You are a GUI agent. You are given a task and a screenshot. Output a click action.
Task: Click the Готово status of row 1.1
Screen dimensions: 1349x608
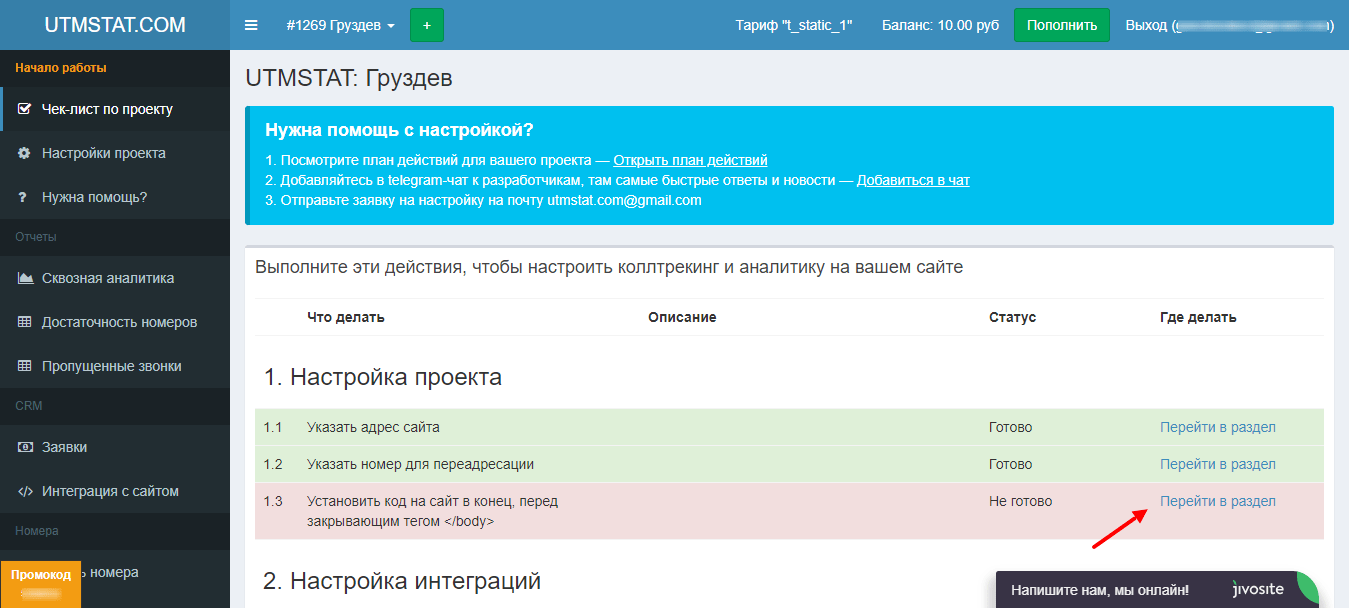[x=1010, y=427]
